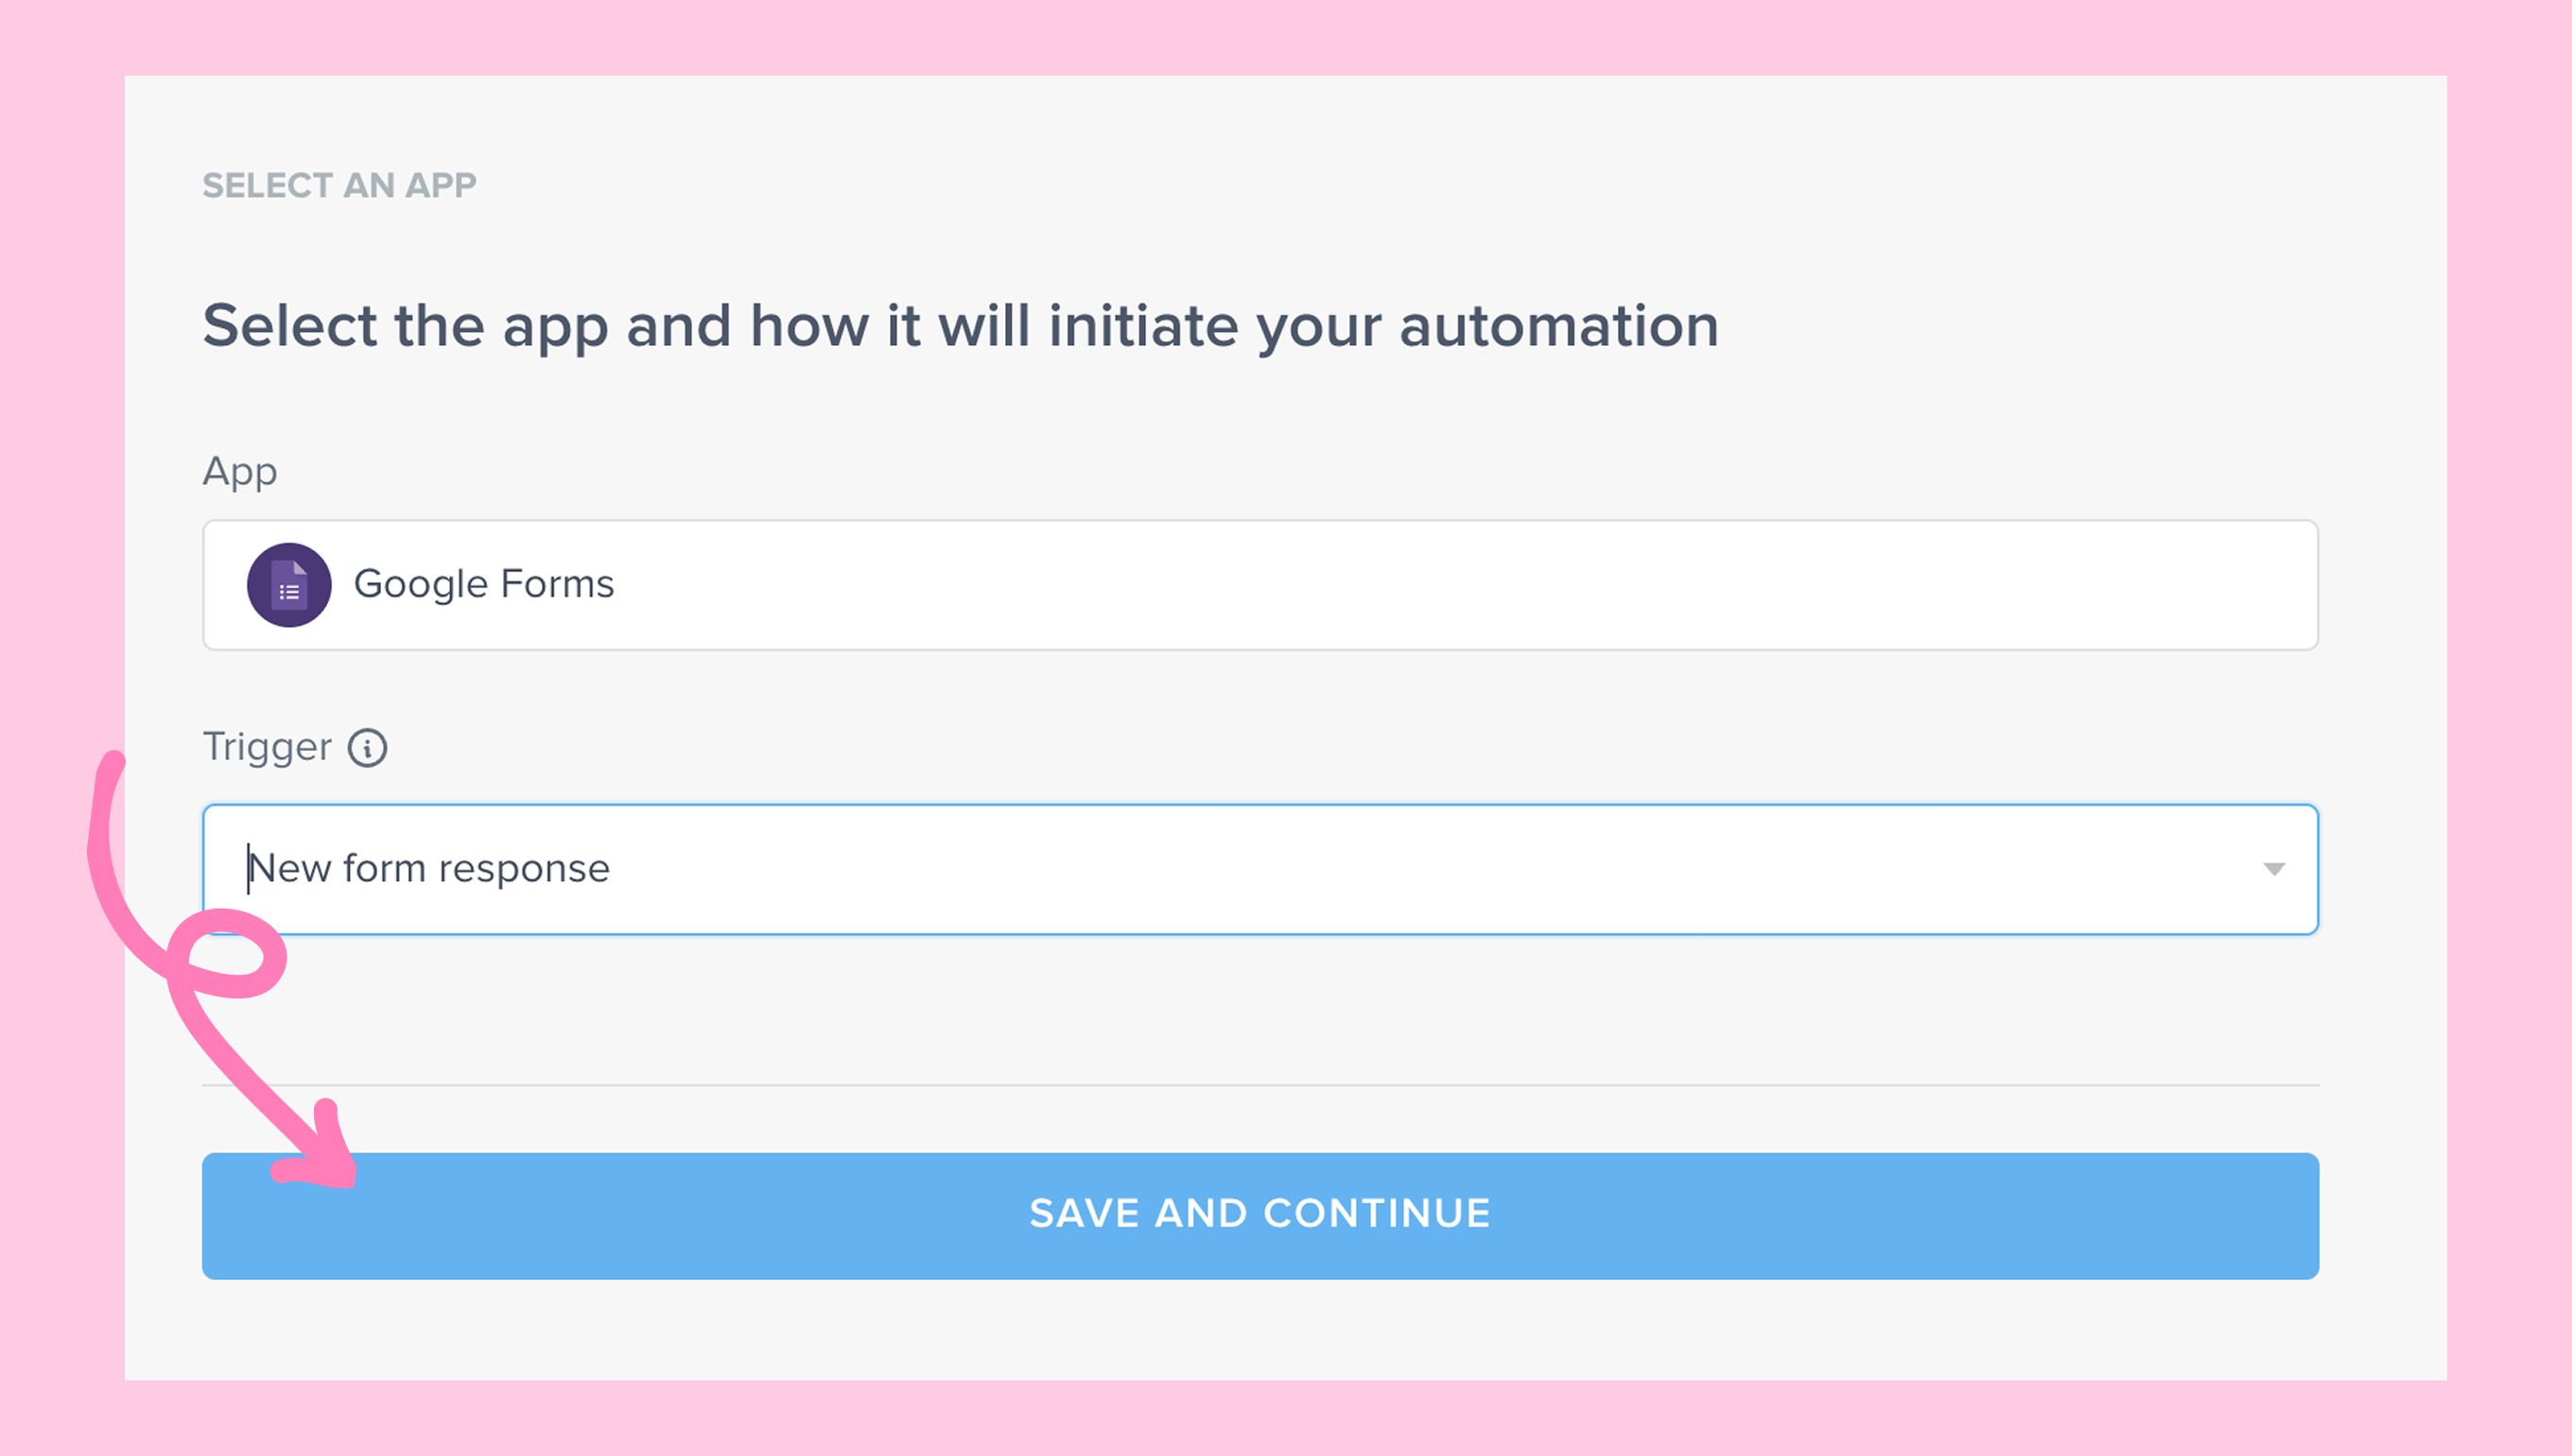The height and width of the screenshot is (1456, 2572).
Task: Click the horizontal divider above the Save button
Action: click(x=1260, y=1085)
